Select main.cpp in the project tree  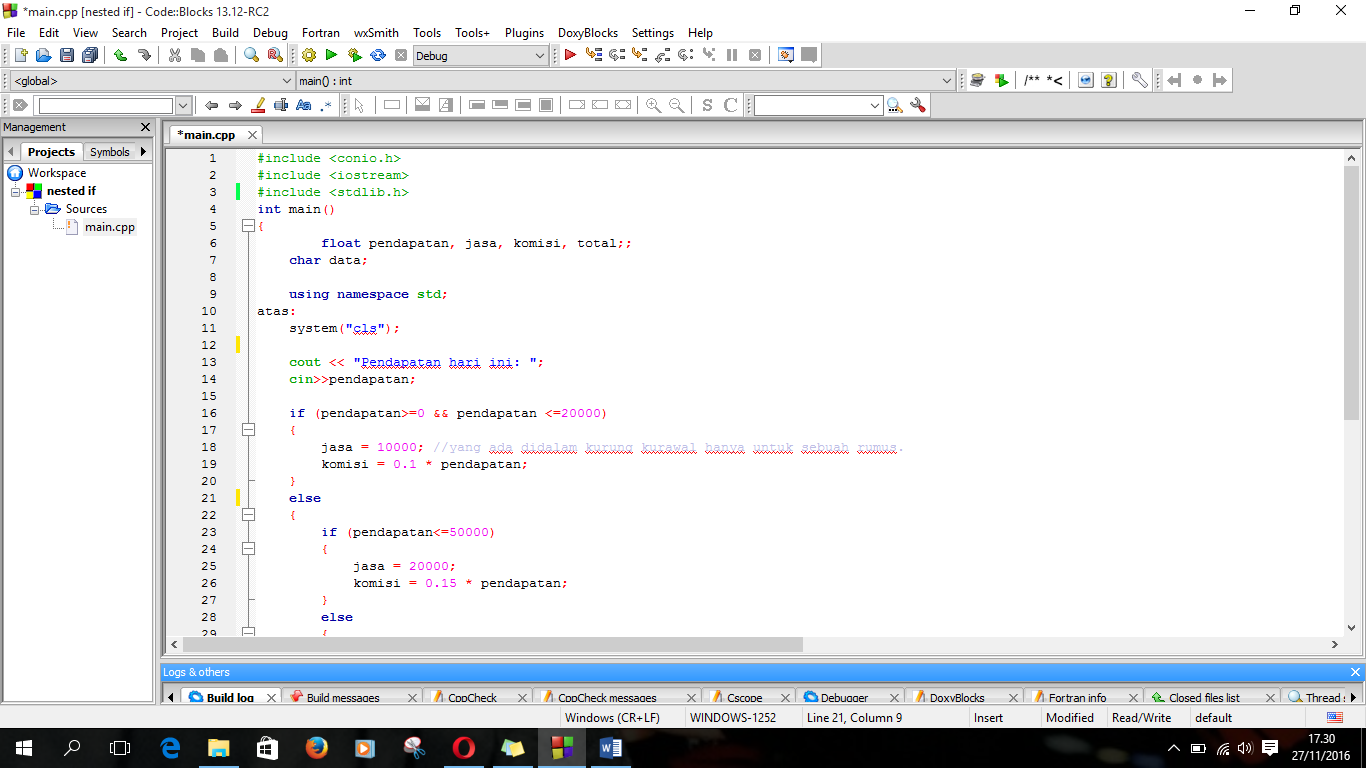(110, 227)
